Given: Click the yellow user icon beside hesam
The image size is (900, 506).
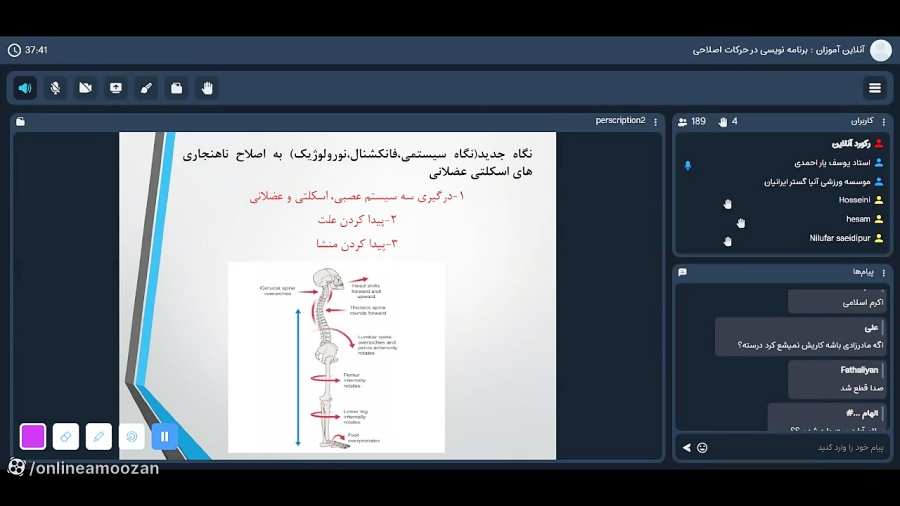Looking at the screenshot, I should (879, 219).
